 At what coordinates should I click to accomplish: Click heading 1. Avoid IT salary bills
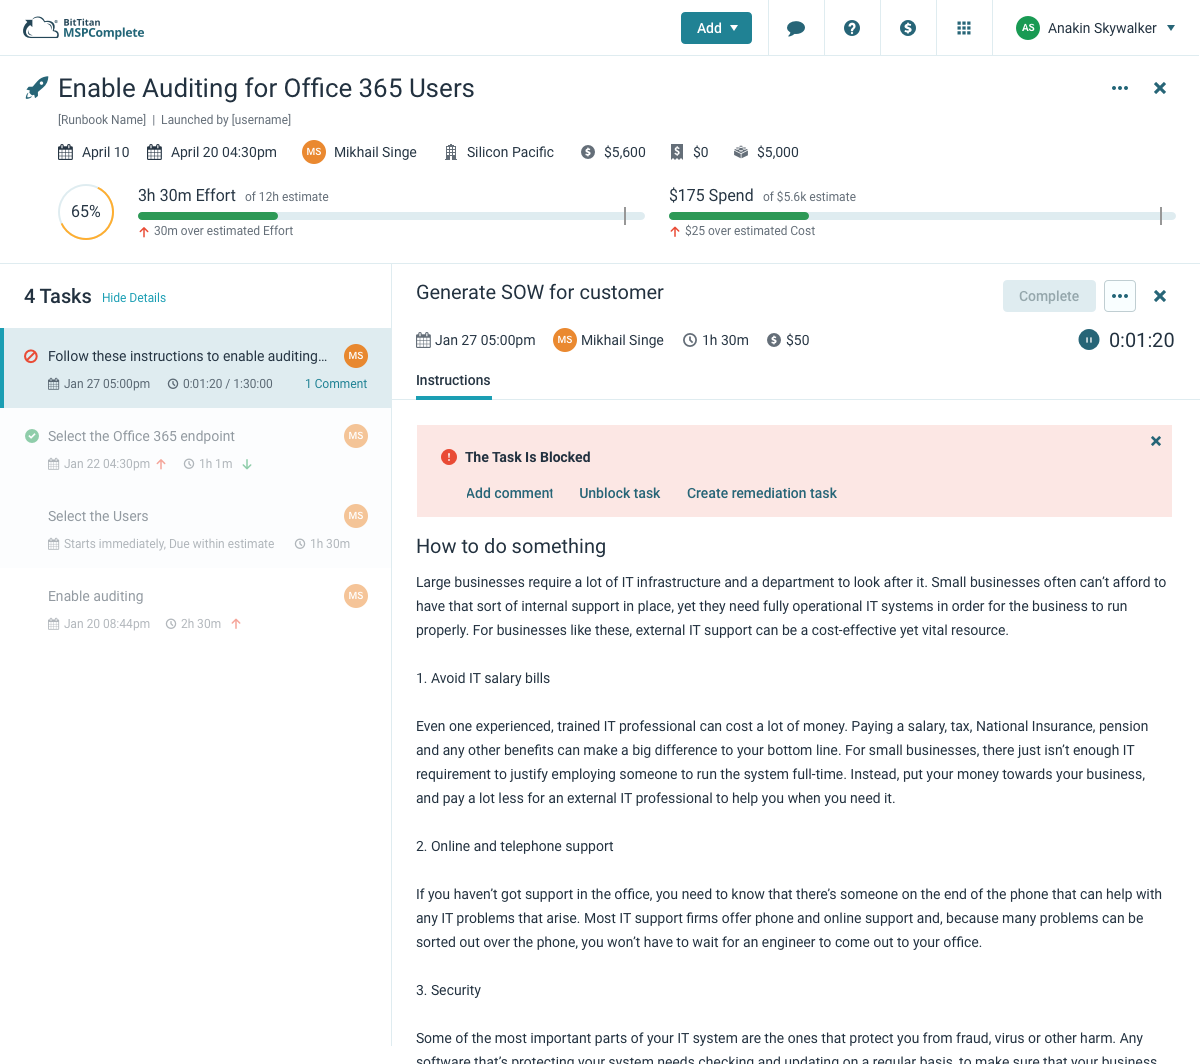click(483, 678)
